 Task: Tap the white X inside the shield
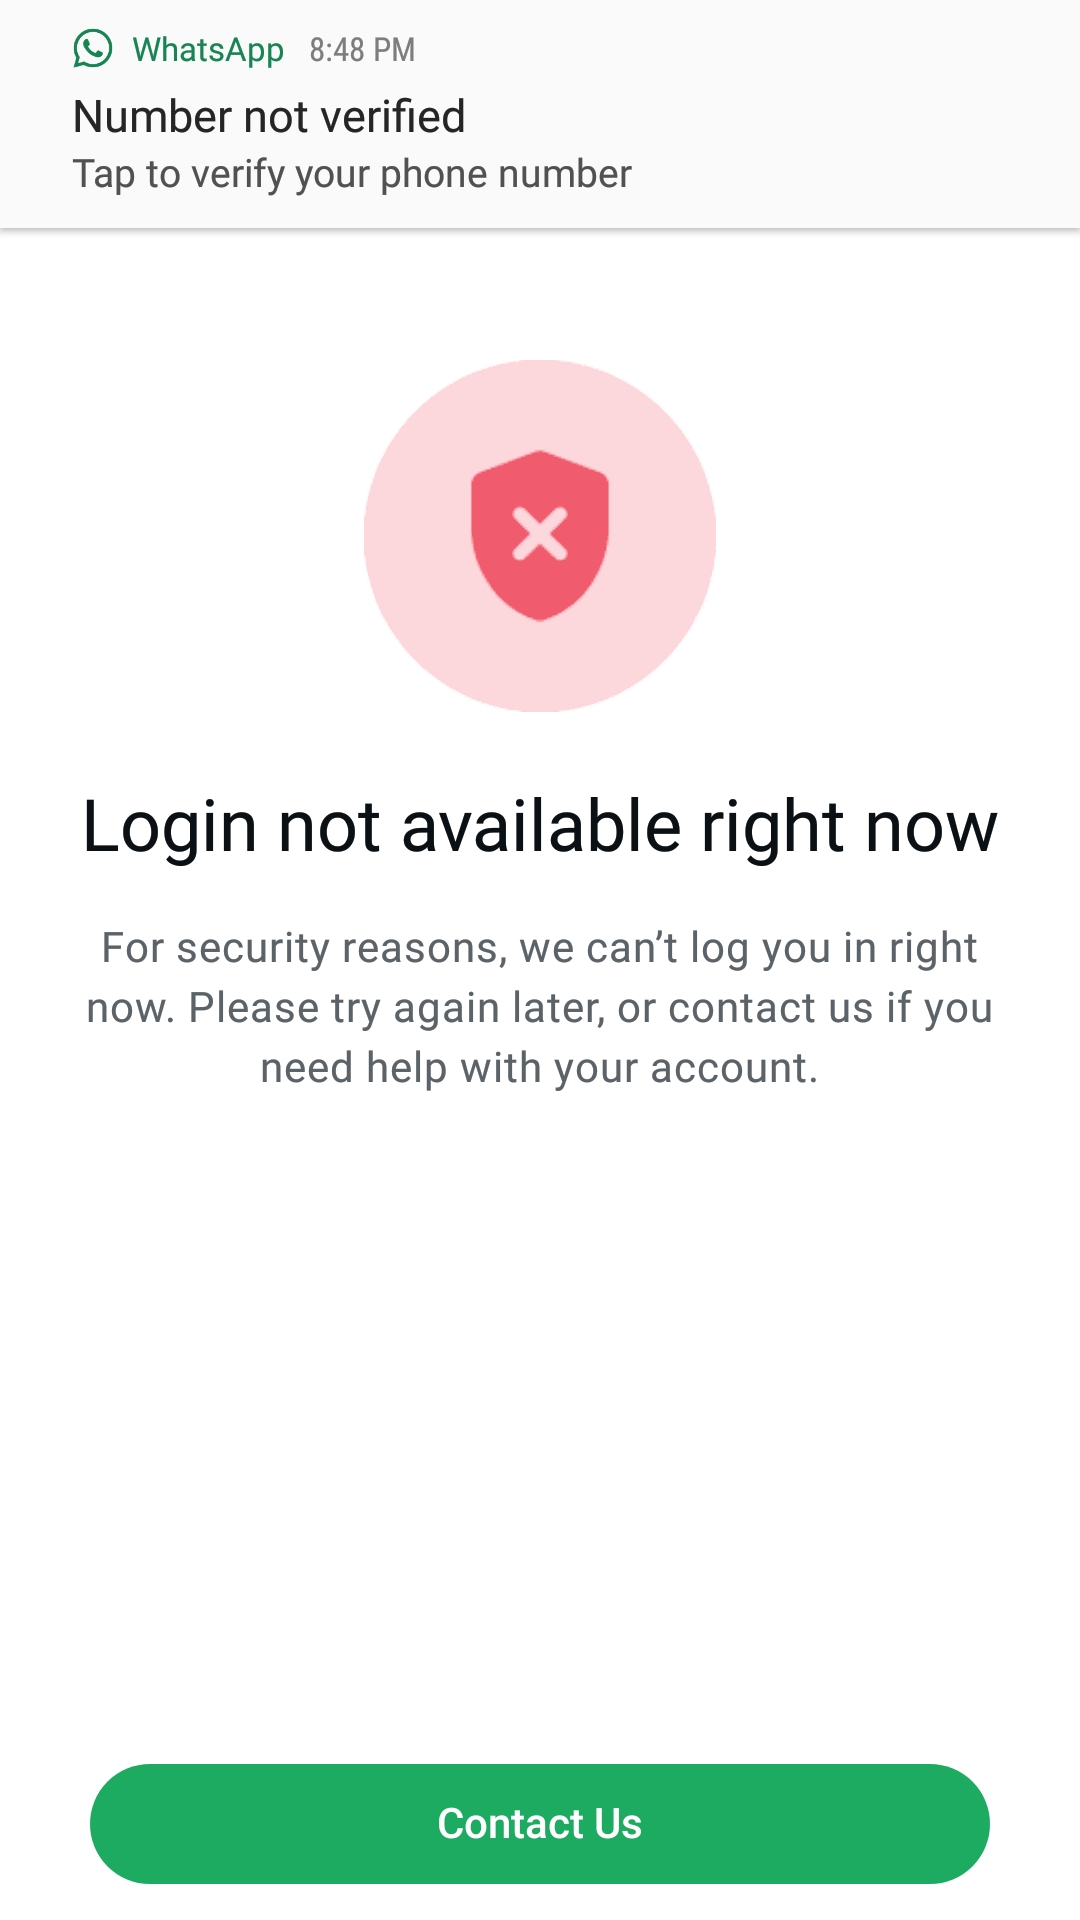point(540,533)
